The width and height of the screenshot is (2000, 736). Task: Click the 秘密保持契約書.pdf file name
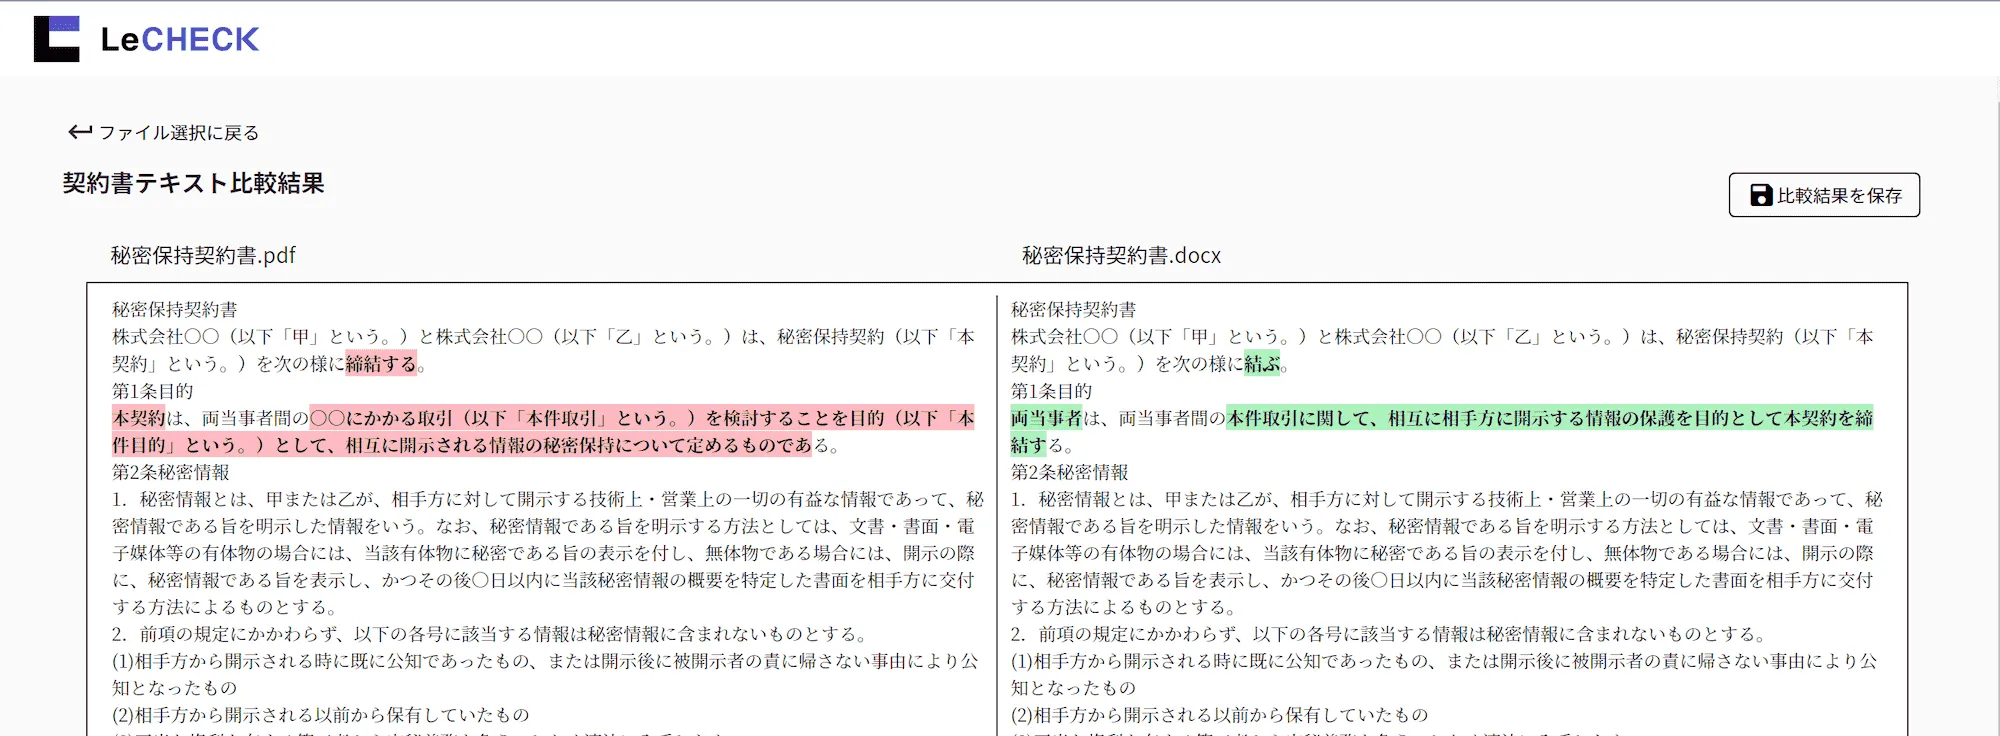click(x=203, y=255)
